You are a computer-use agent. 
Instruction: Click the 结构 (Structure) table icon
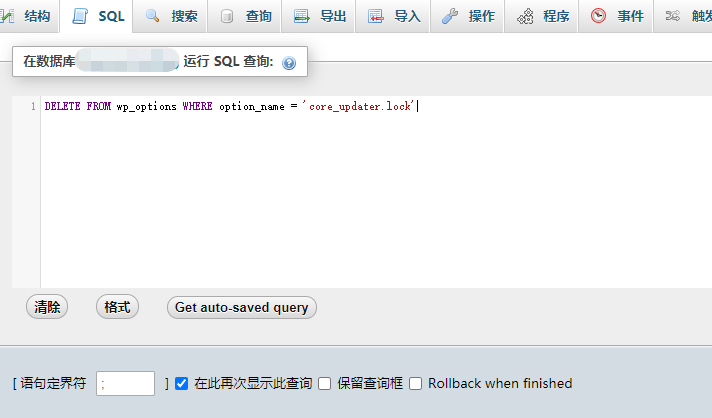pos(8,16)
